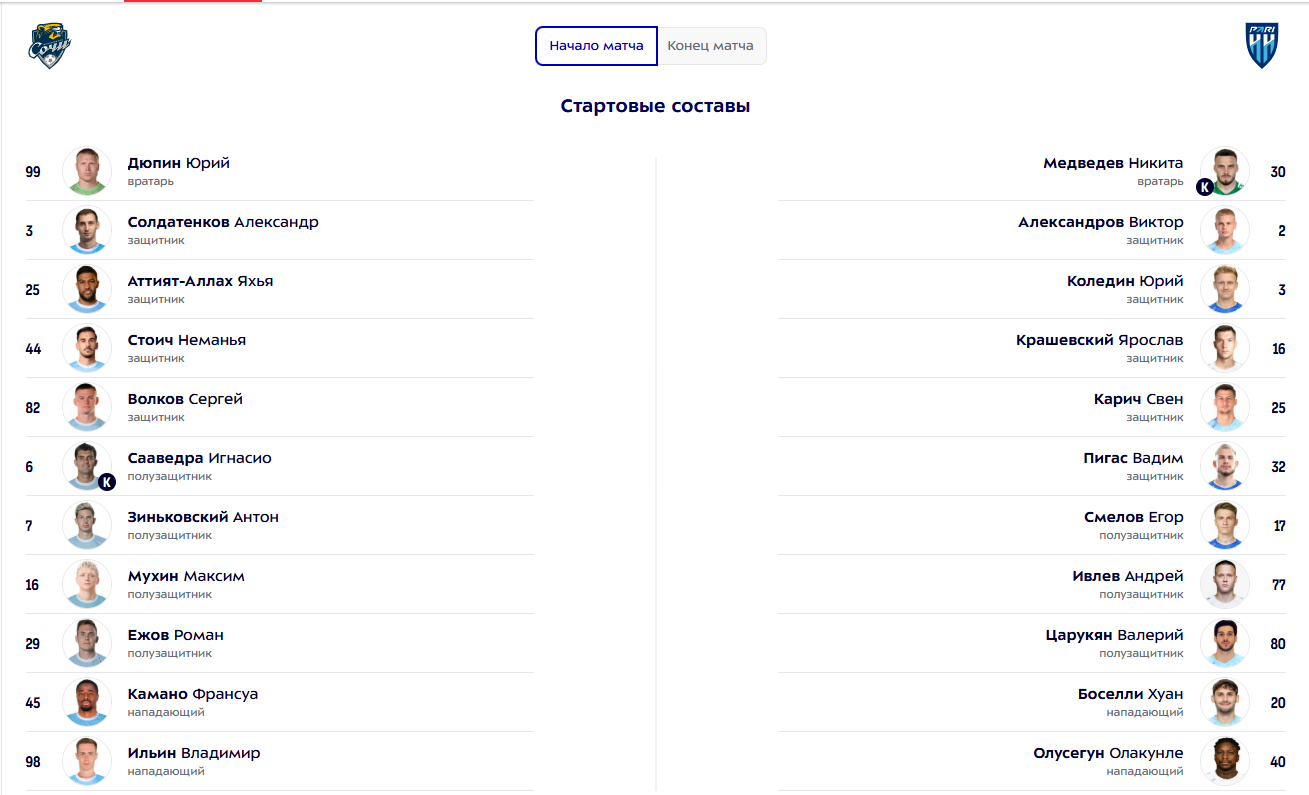Click the captain badge on Сааведра's photo
1309x795 pixels.
(x=107, y=482)
